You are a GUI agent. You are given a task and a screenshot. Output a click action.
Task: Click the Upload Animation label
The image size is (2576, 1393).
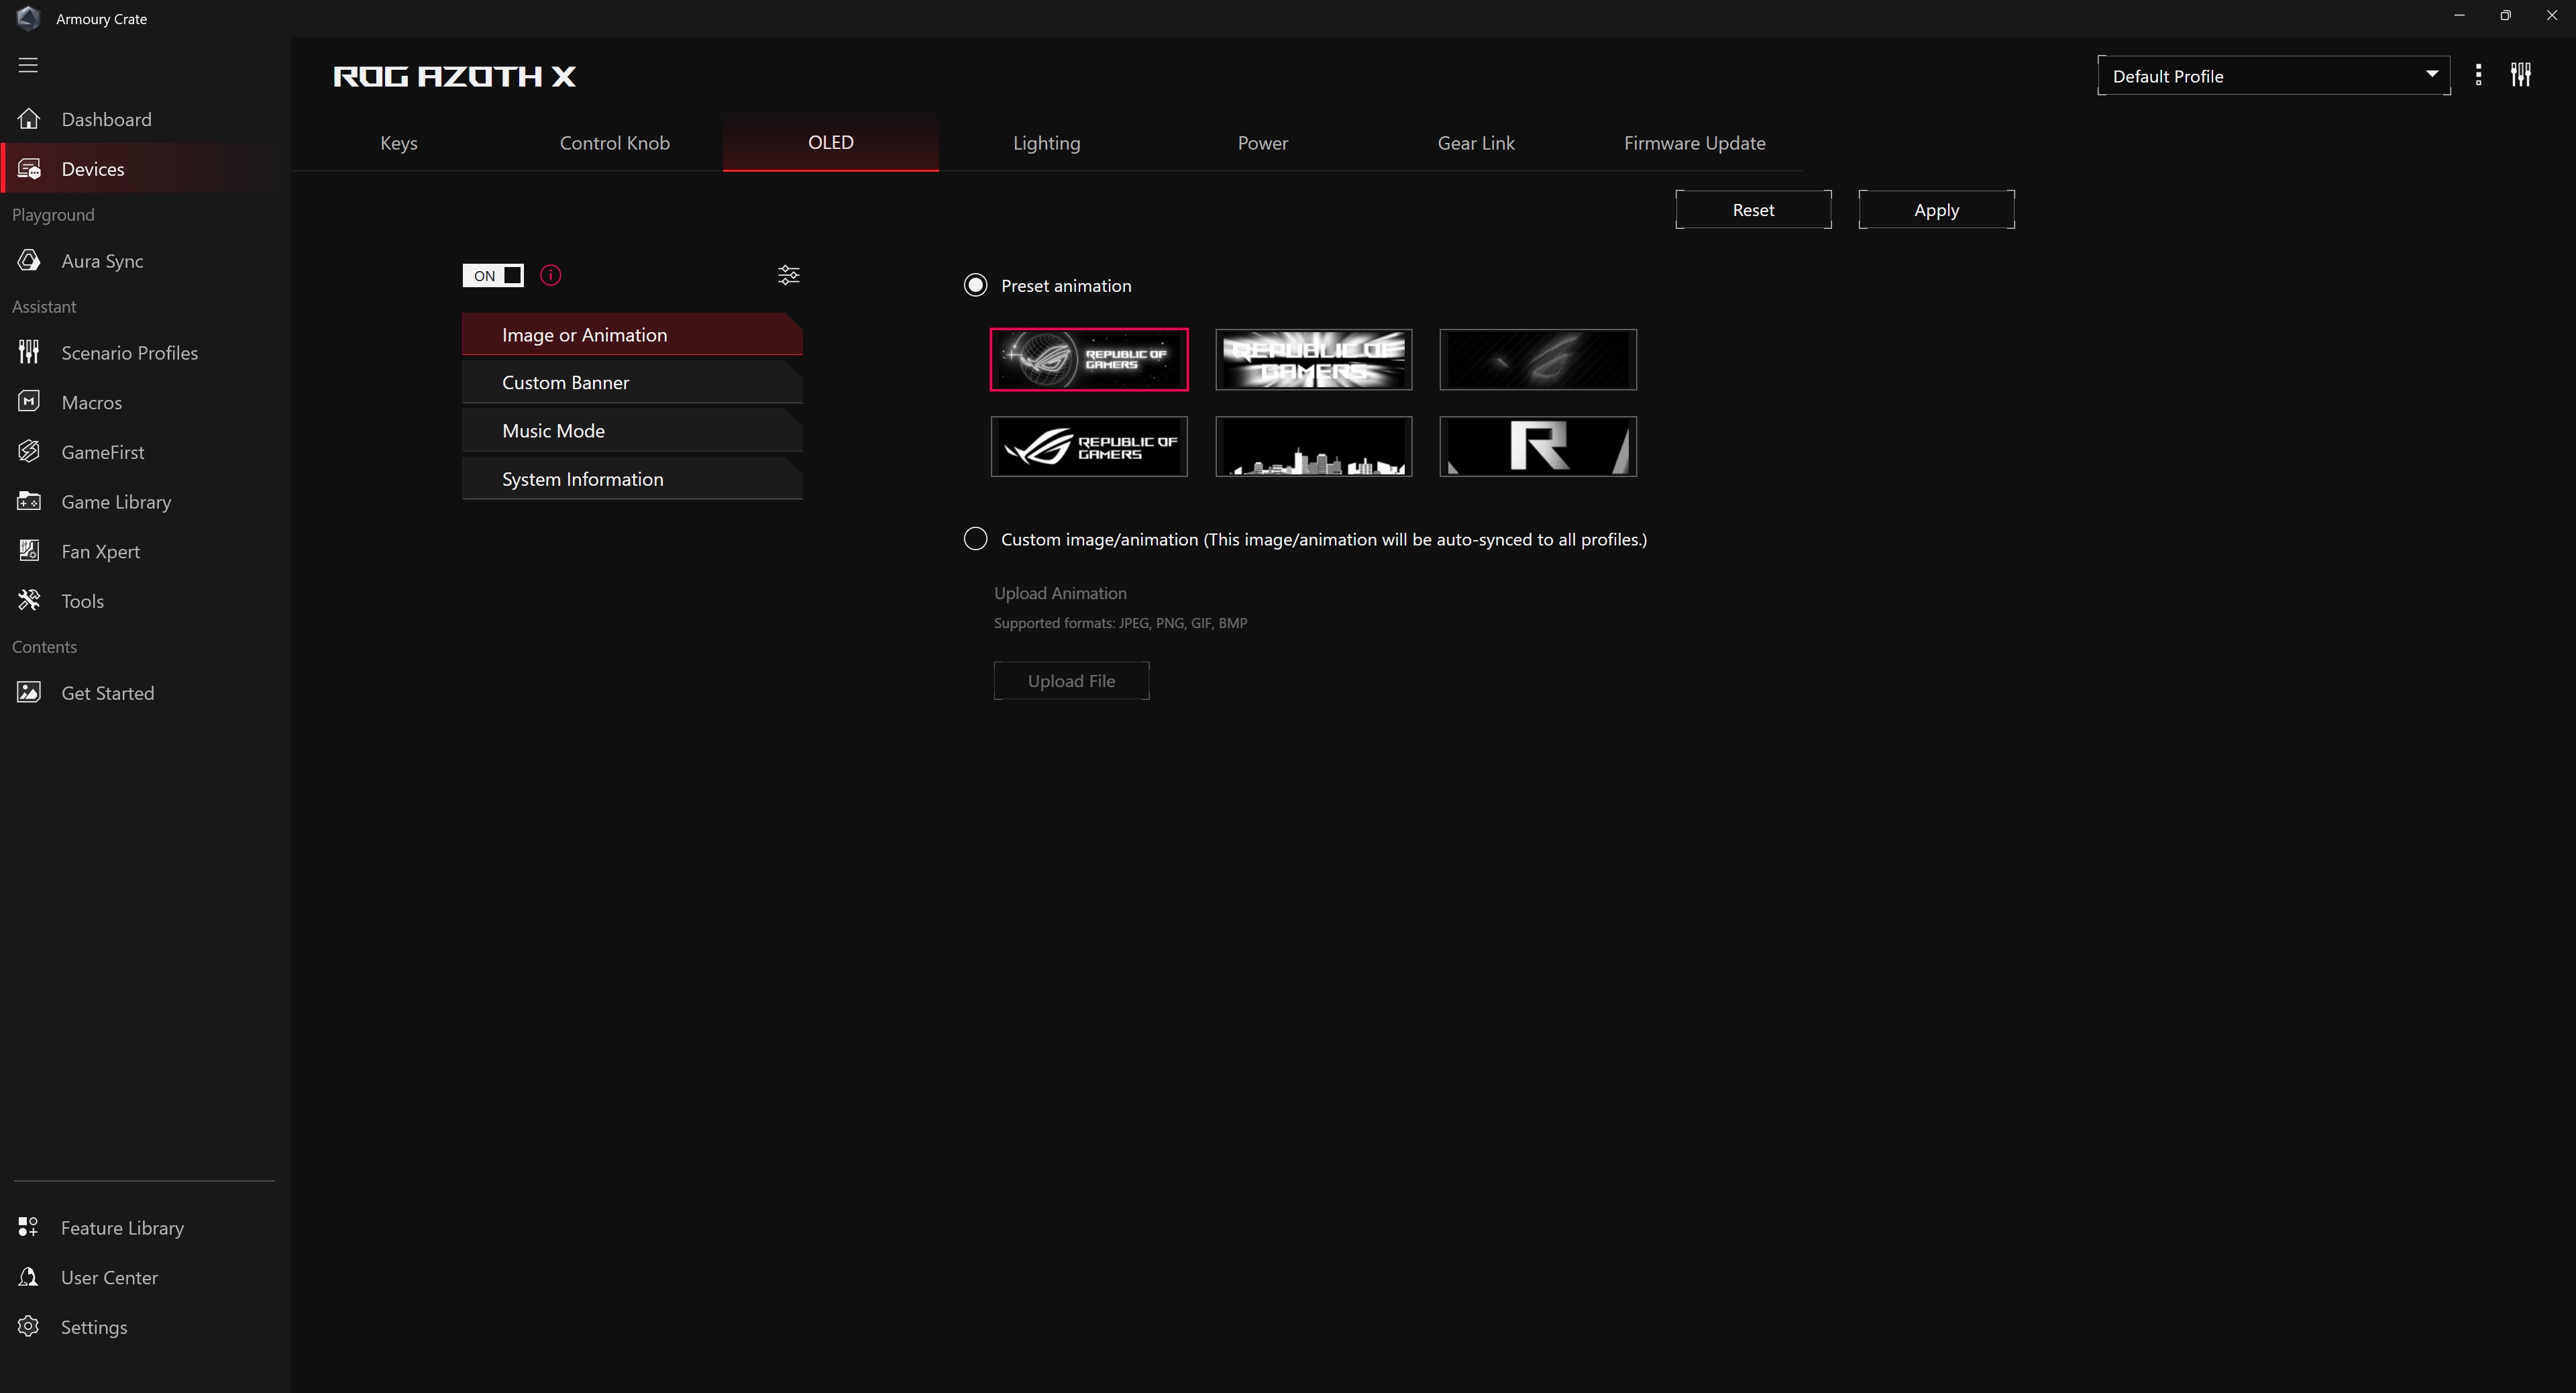[x=1060, y=593]
